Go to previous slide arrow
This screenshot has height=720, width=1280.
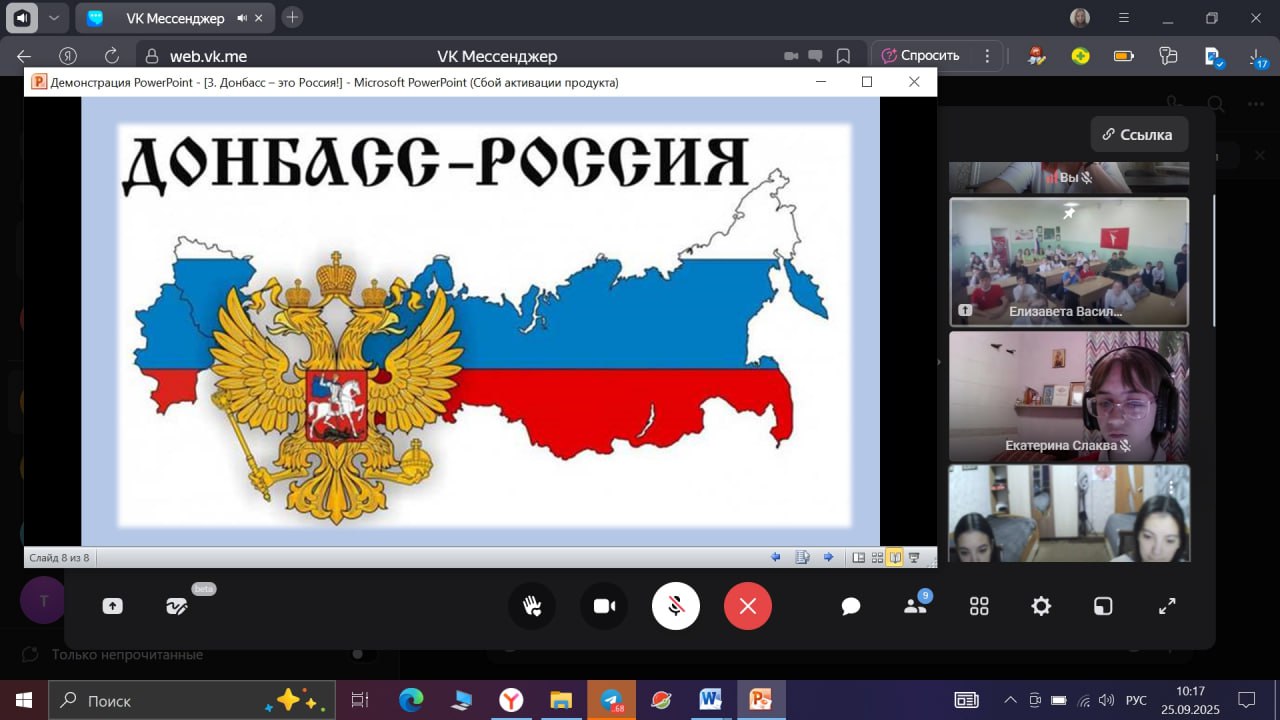[776, 557]
